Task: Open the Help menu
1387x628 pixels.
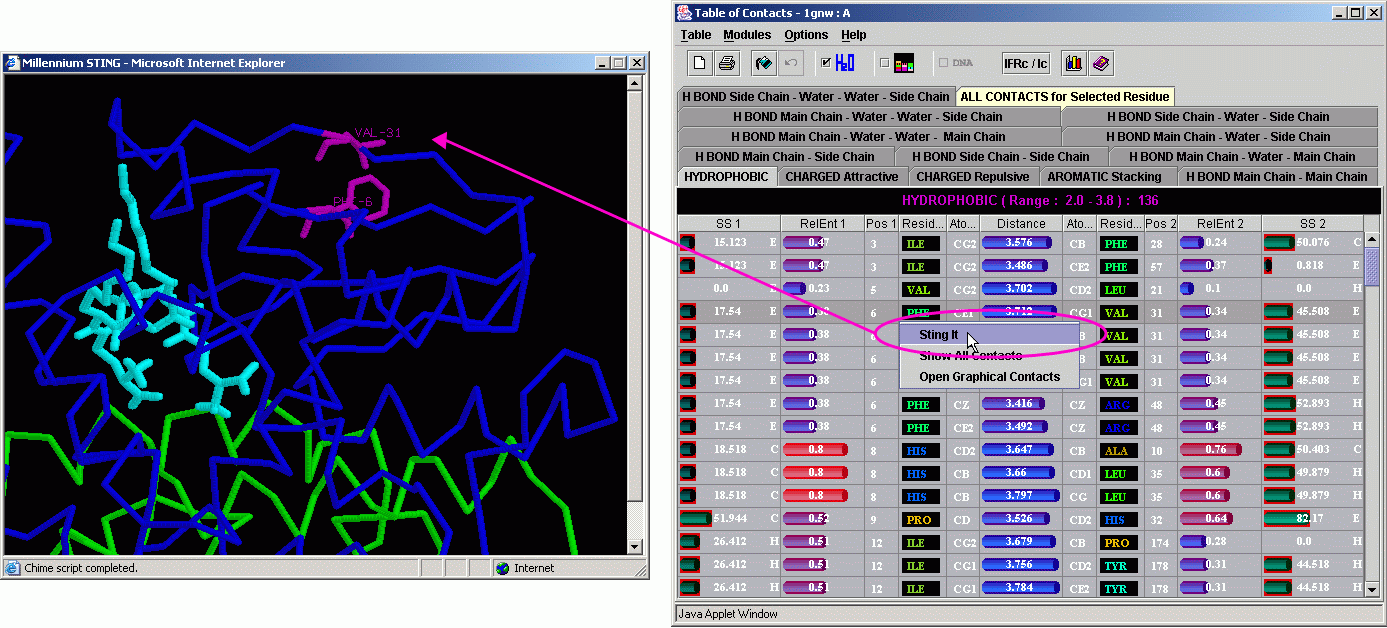Action: click(x=854, y=35)
